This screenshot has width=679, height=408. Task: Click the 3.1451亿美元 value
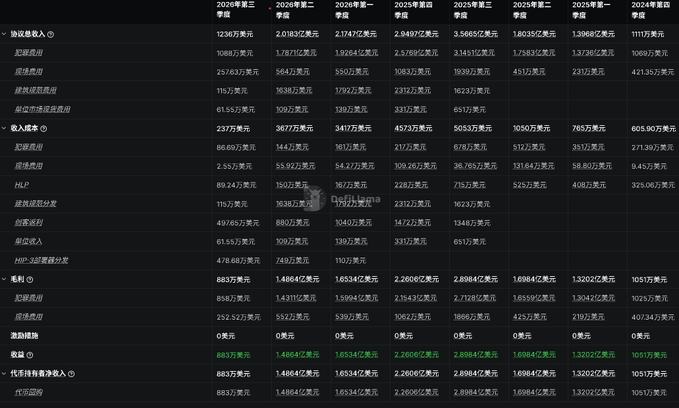474,53
